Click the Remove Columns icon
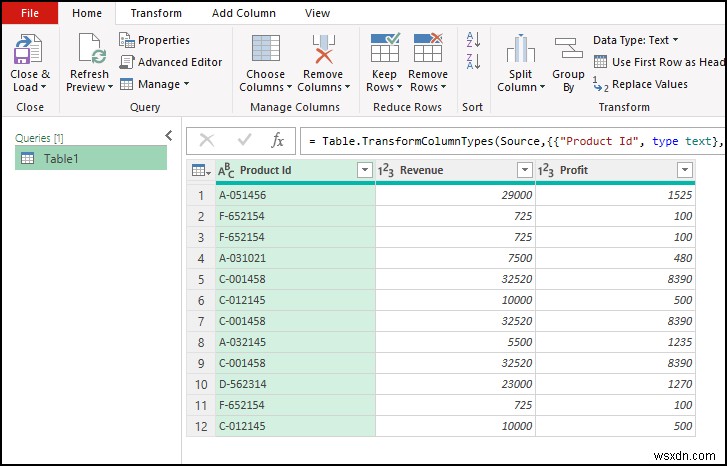Image resolution: width=727 pixels, height=466 pixels. [324, 48]
